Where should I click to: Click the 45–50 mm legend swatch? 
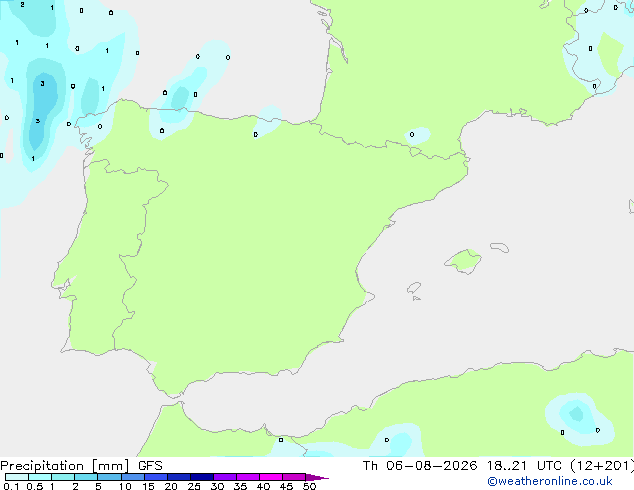pyautogui.click(x=294, y=477)
